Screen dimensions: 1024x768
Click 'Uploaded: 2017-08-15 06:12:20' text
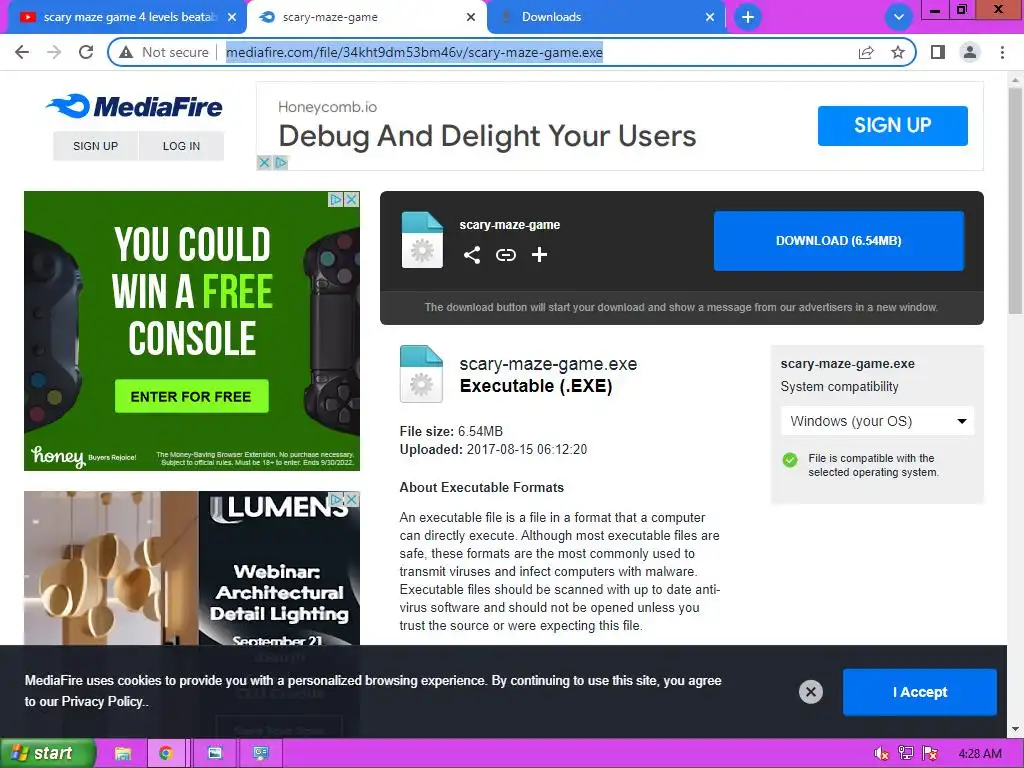tap(493, 449)
